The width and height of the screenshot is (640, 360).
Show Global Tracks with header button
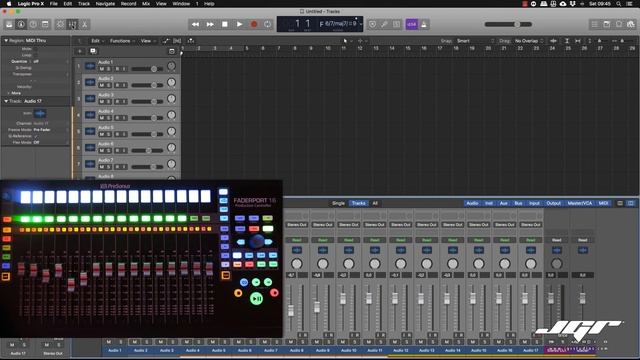pos(172,51)
